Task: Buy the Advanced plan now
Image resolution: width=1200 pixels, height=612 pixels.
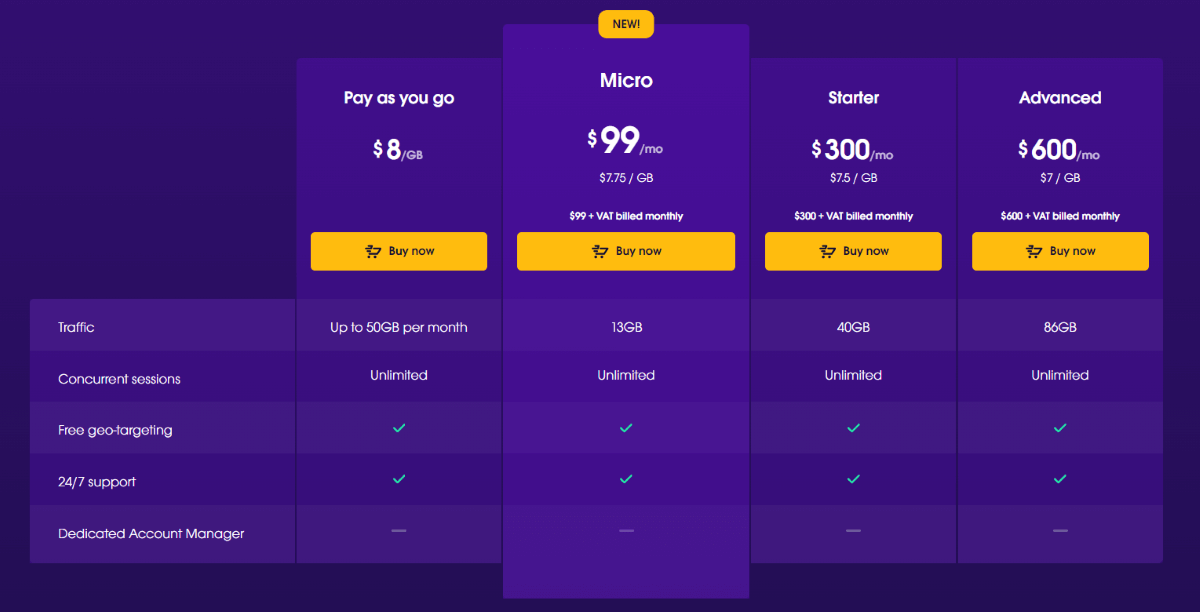Action: (1060, 251)
